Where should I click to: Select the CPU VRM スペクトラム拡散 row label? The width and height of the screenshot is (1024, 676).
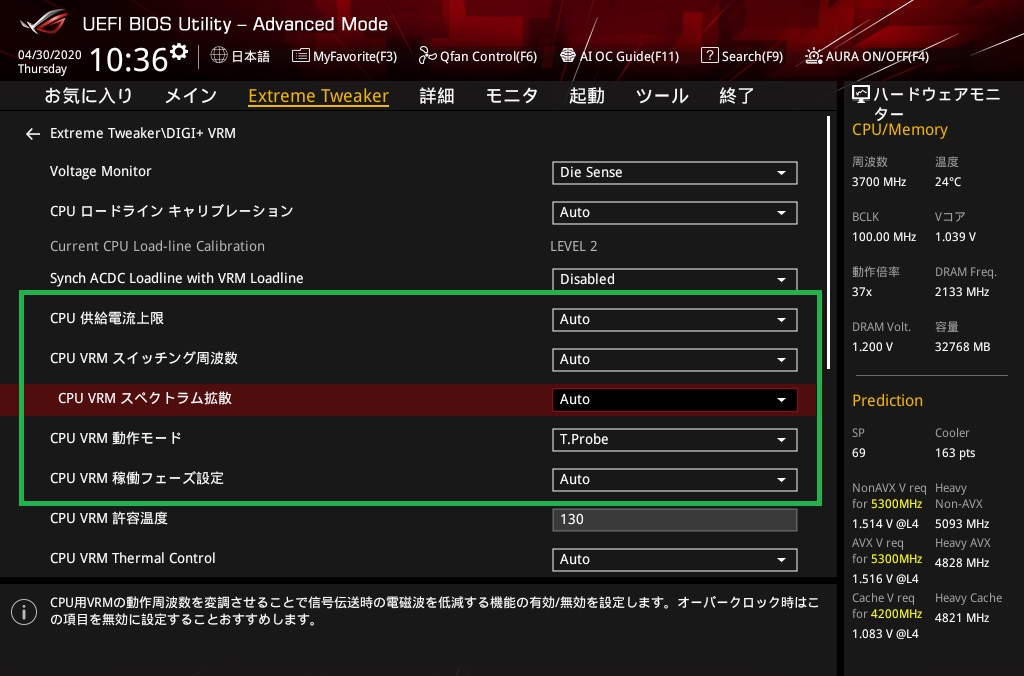click(145, 398)
